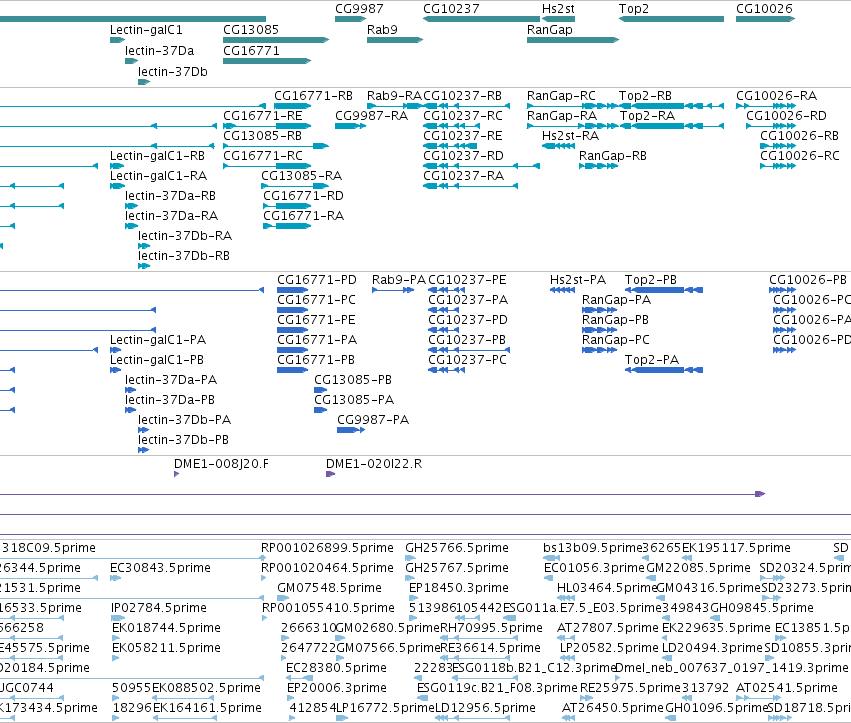Screen dimensions: 851x723
Task: Open the RanGap gene label
Action: [x=550, y=30]
